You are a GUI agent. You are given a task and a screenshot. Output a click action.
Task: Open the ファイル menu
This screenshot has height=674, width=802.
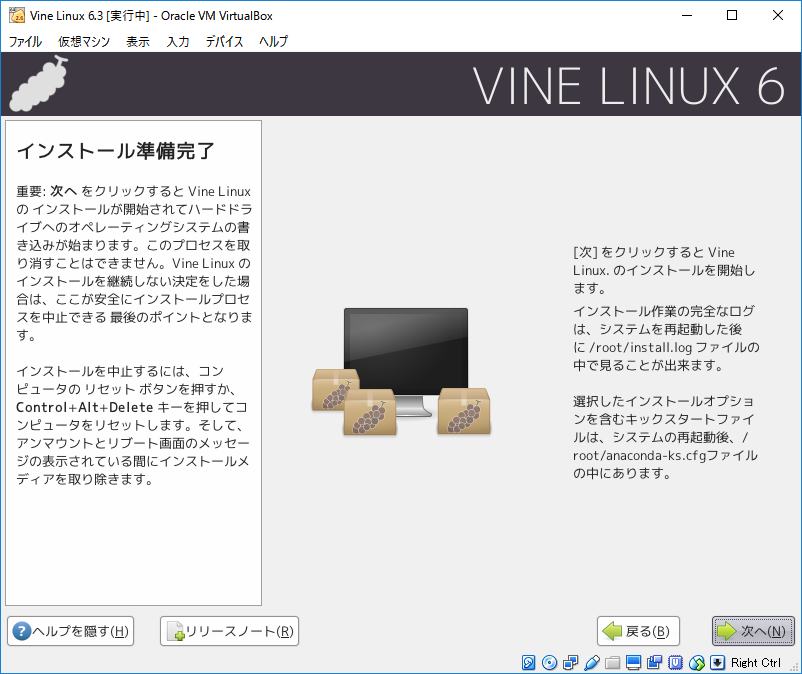(25, 42)
